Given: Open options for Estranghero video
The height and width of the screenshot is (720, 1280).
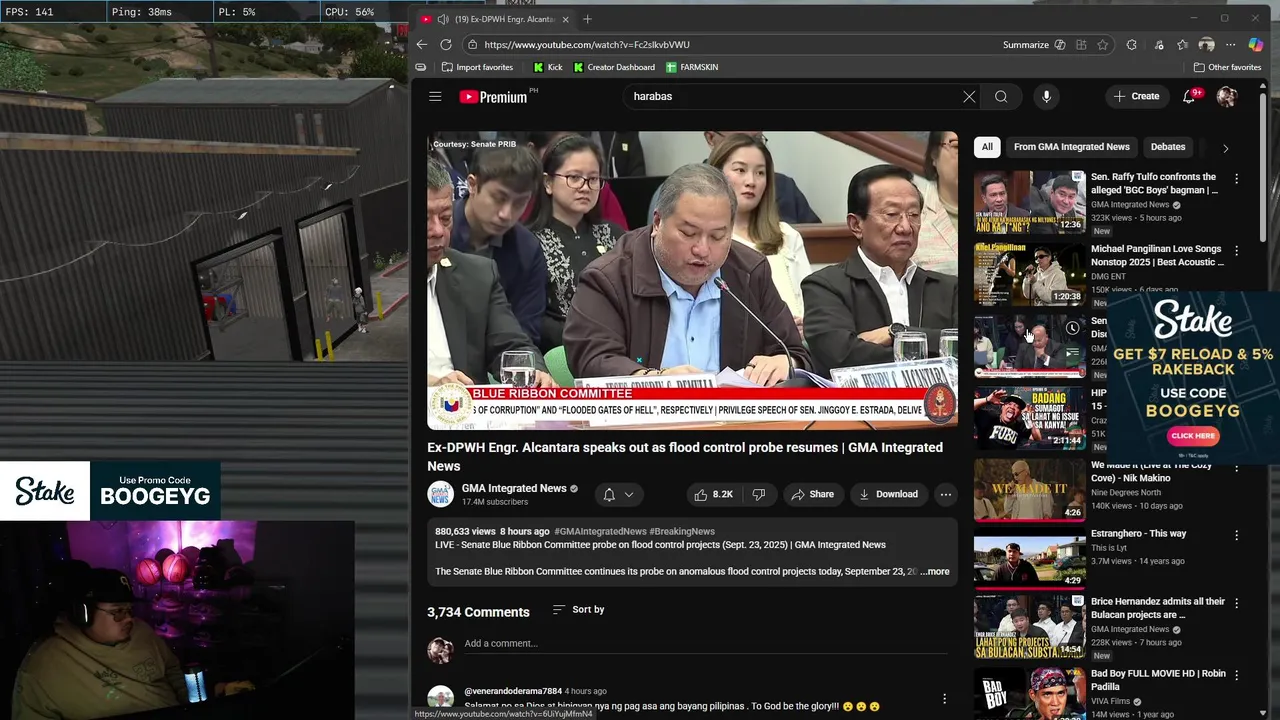Looking at the screenshot, I should point(1236,535).
